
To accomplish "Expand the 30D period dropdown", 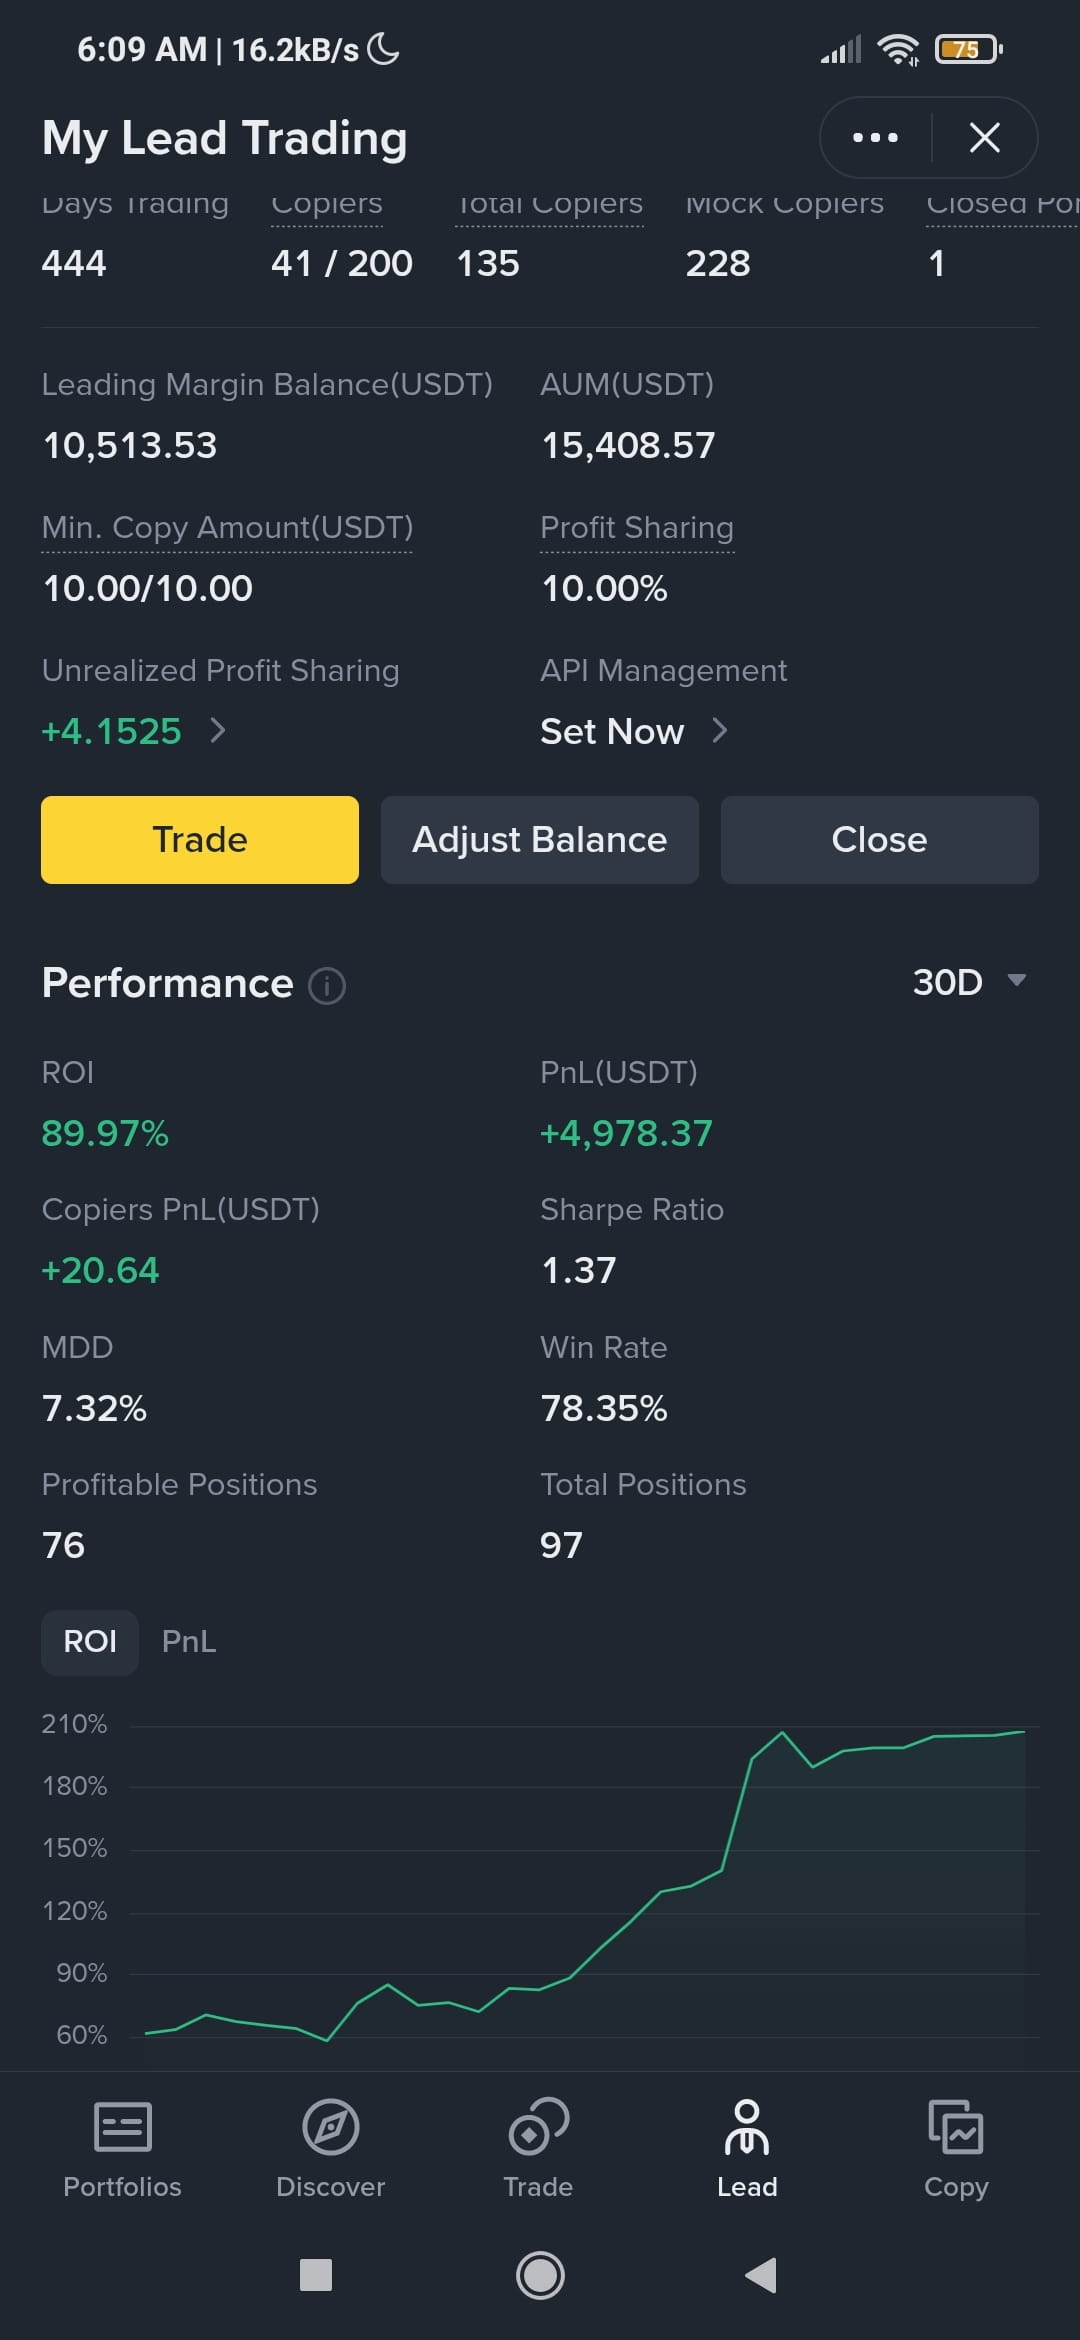I will click(969, 982).
